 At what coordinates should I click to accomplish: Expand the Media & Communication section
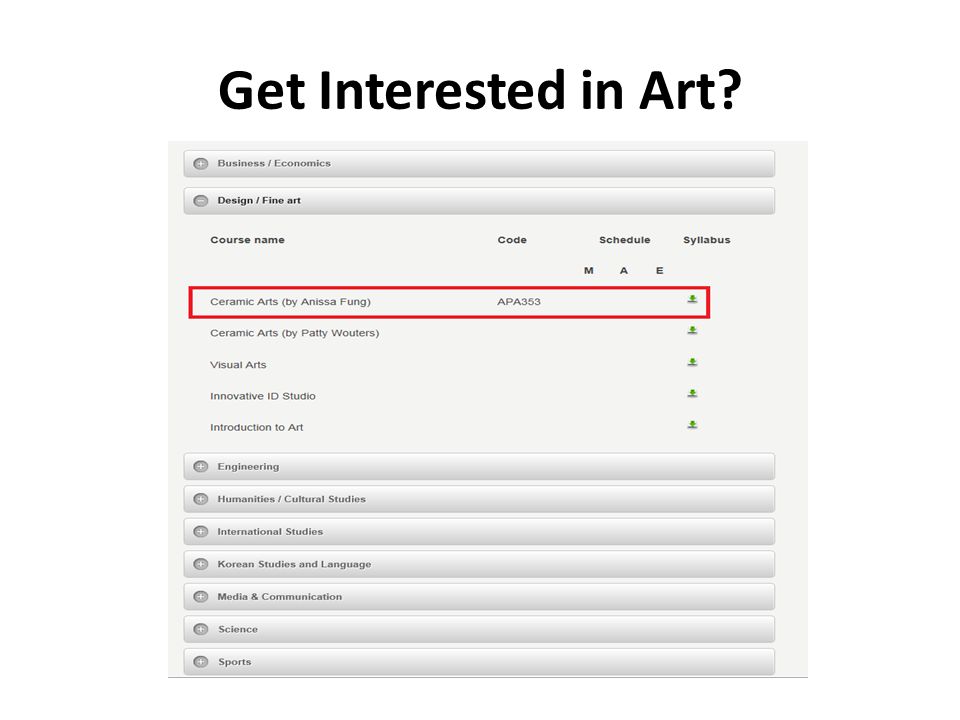[x=479, y=596]
